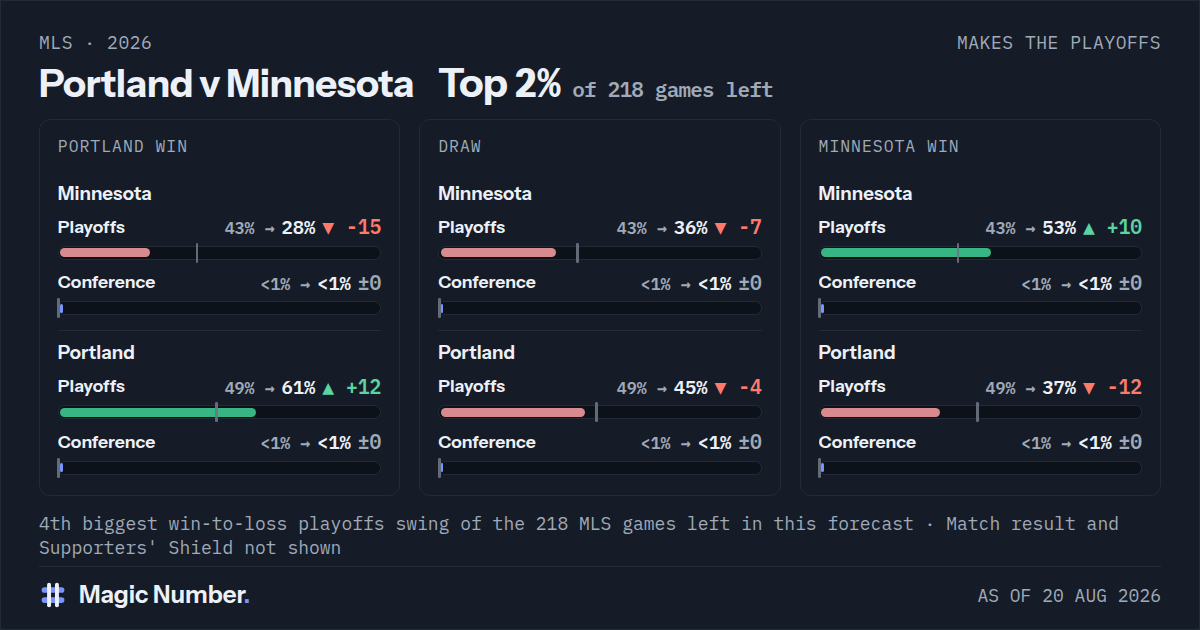Click the Magic Number hashtag logo icon
The height and width of the screenshot is (630, 1200).
(53, 595)
